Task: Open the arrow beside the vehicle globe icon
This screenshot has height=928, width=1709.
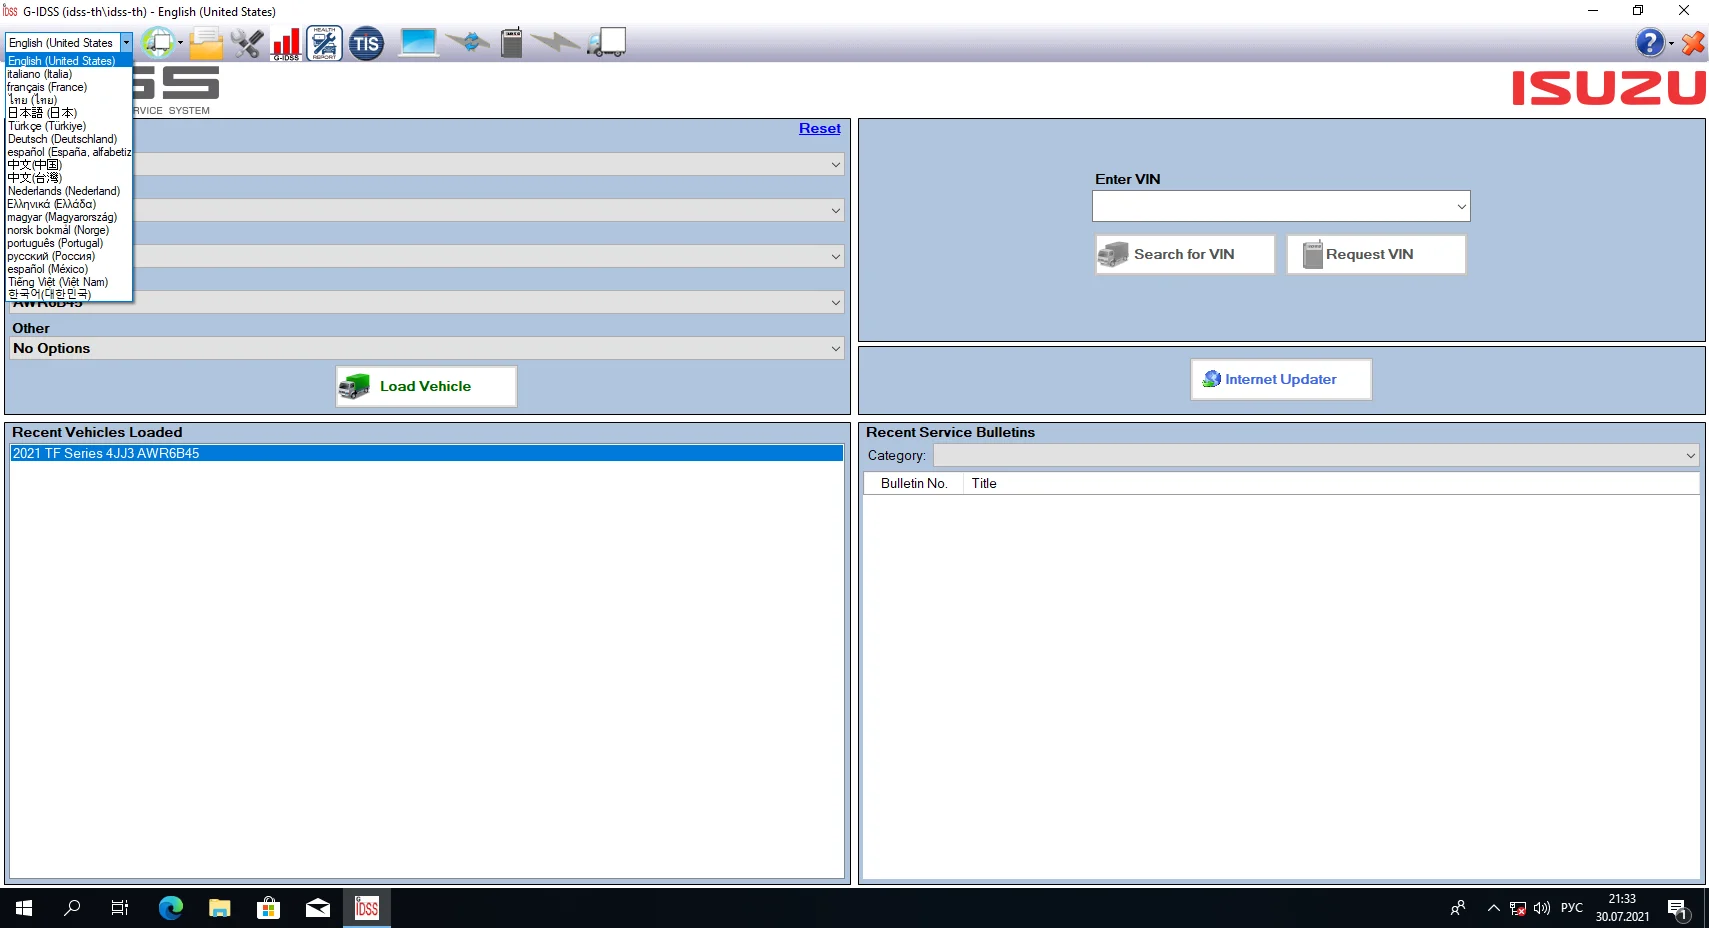Action: point(180,43)
